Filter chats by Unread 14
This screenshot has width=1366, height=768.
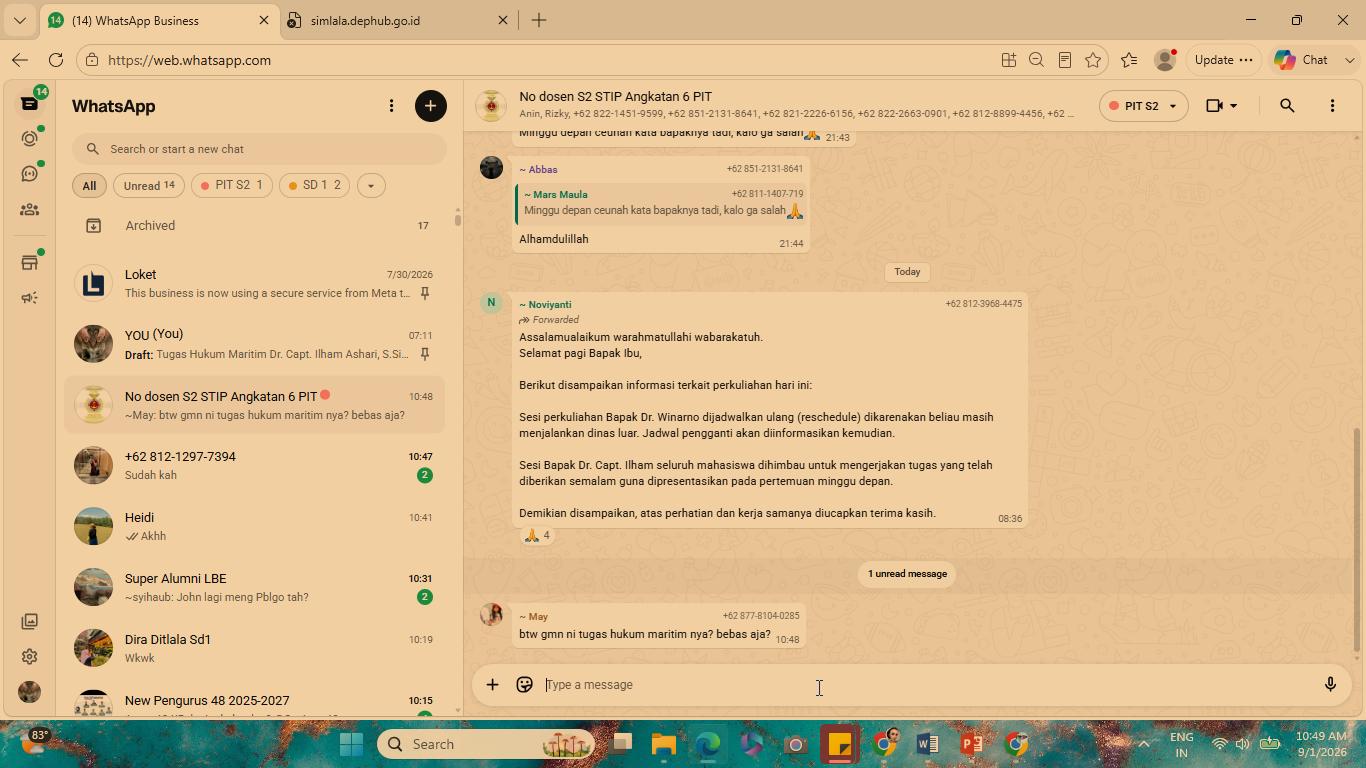[x=149, y=185]
